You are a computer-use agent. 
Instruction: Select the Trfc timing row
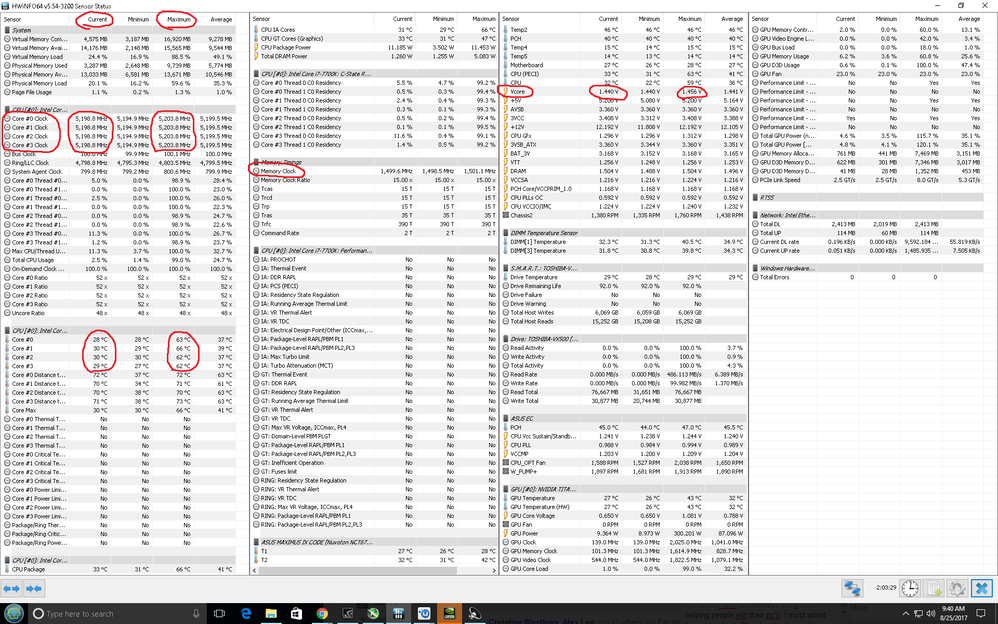(374, 224)
